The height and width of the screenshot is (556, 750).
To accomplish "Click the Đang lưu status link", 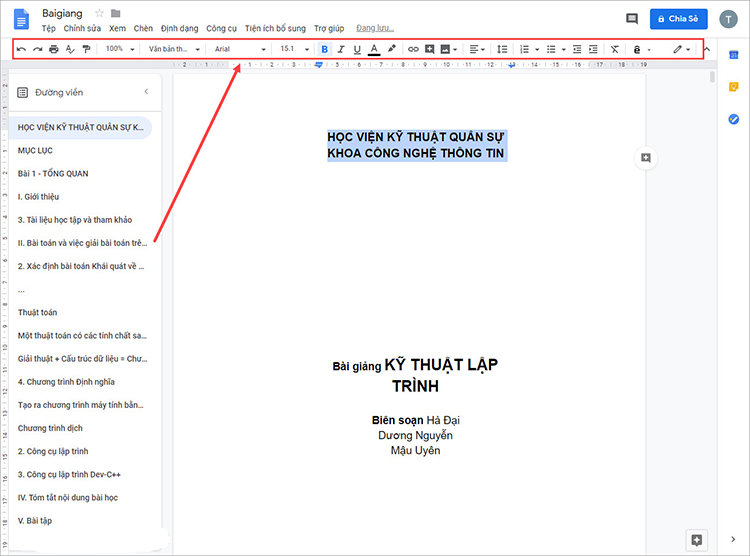I will (375, 28).
